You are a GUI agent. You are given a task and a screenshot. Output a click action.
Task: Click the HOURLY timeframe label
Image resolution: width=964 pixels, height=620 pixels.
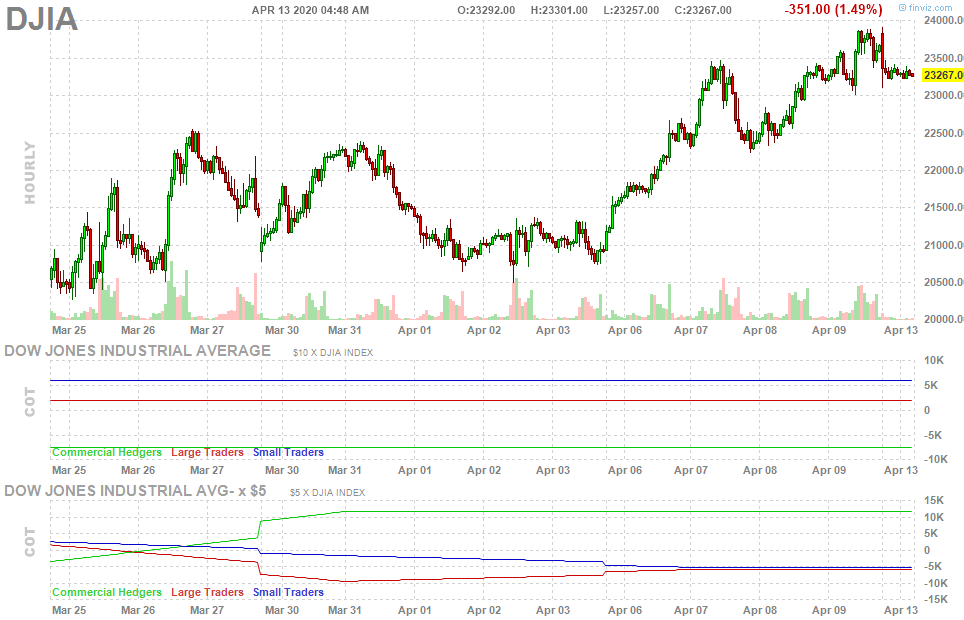(30, 172)
